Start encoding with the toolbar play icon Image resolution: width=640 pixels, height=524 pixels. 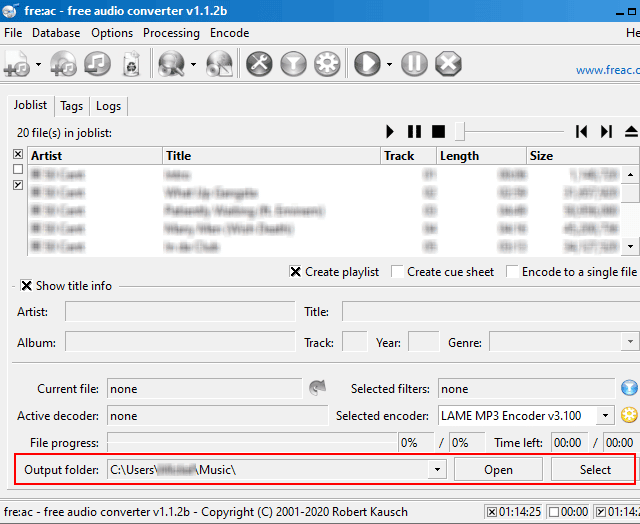[367, 64]
